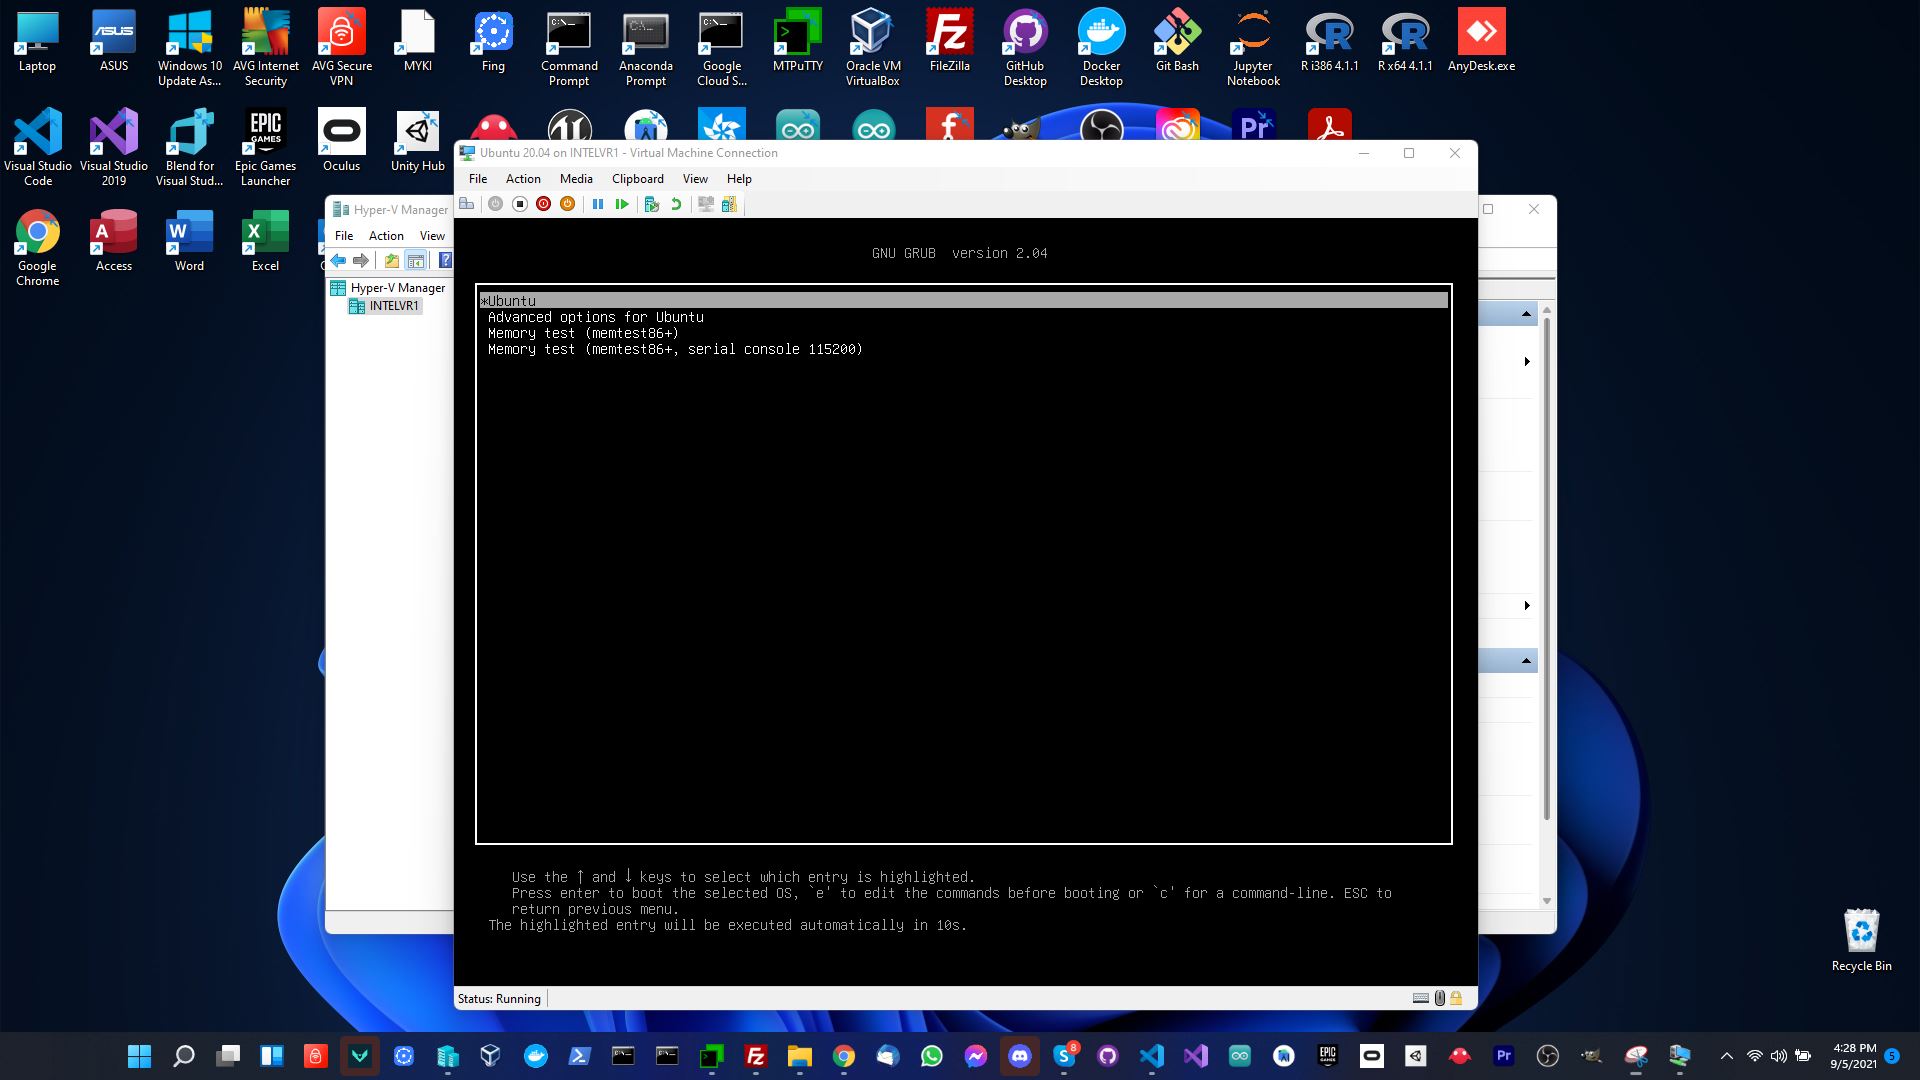Click the up-folder icon in Hyper-V Manager toolbar
This screenshot has width=1920, height=1080.
click(x=392, y=261)
